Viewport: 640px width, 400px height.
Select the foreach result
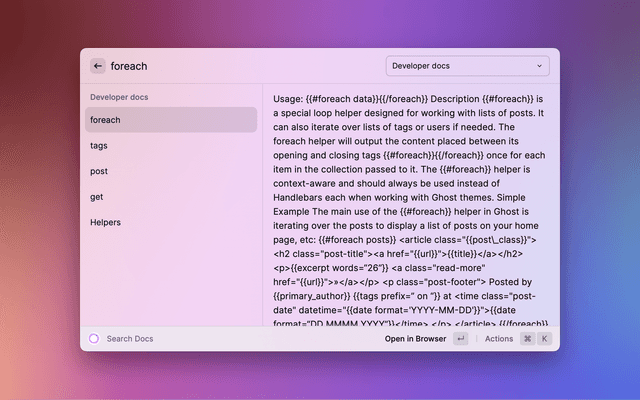pos(168,120)
